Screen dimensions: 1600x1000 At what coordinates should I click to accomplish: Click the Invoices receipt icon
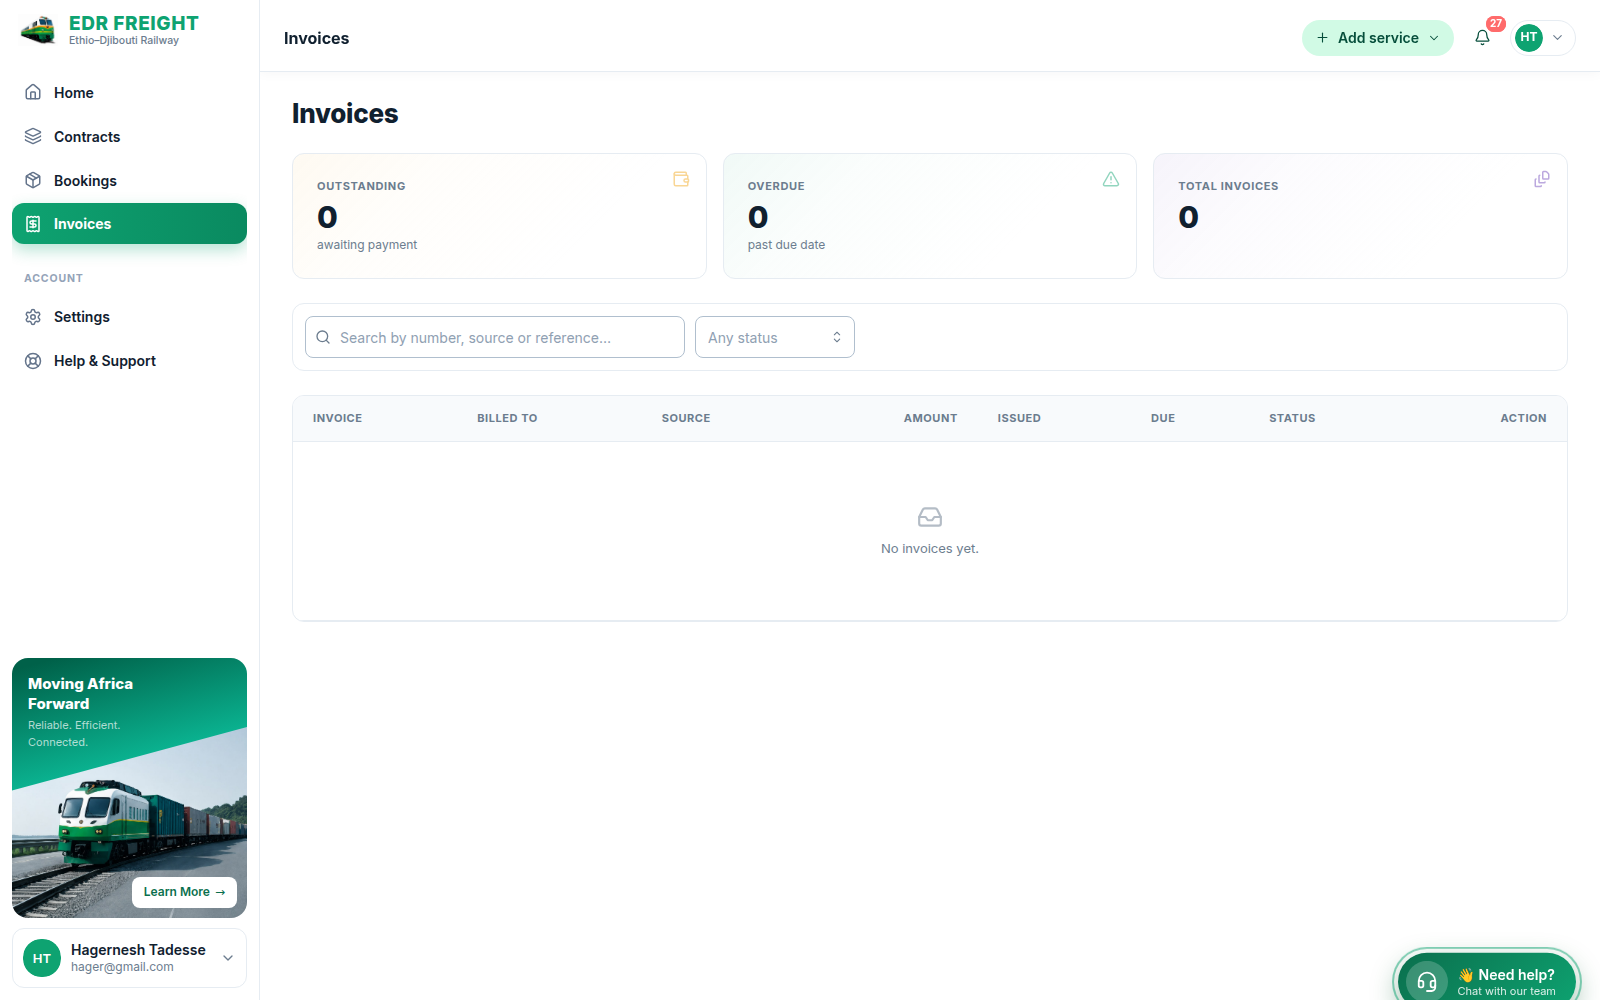33,224
